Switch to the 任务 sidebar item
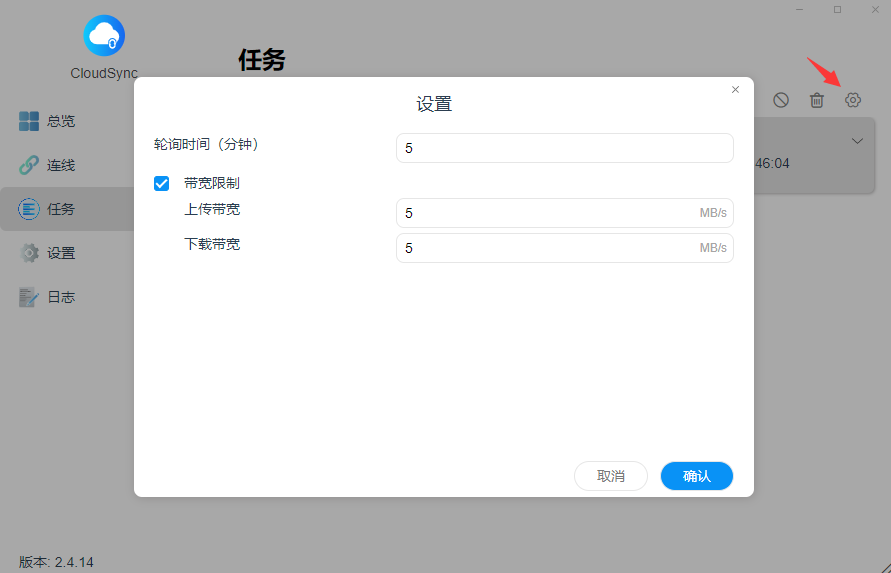Viewport: 891px width, 573px height. pyautogui.click(x=61, y=209)
